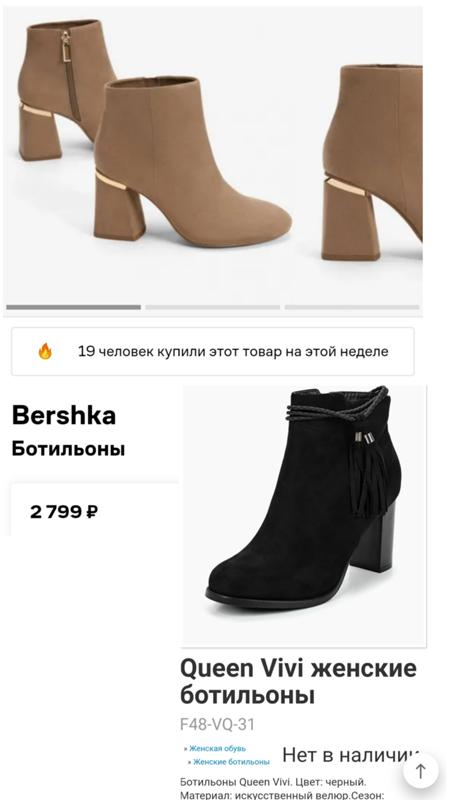
Task: Click the Нет в наличии status text
Action: 352,755
